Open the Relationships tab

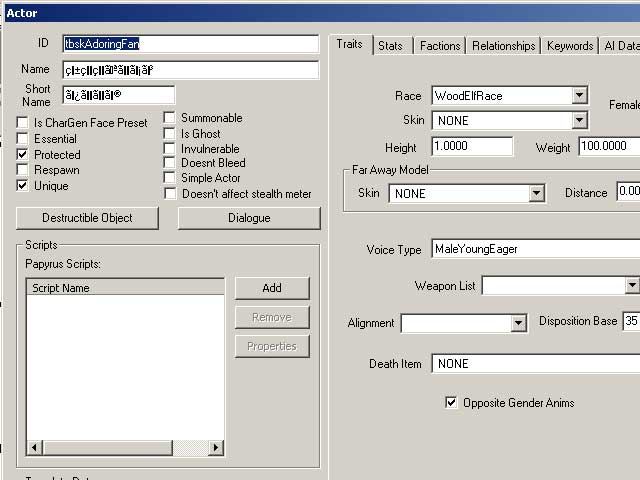pos(504,46)
